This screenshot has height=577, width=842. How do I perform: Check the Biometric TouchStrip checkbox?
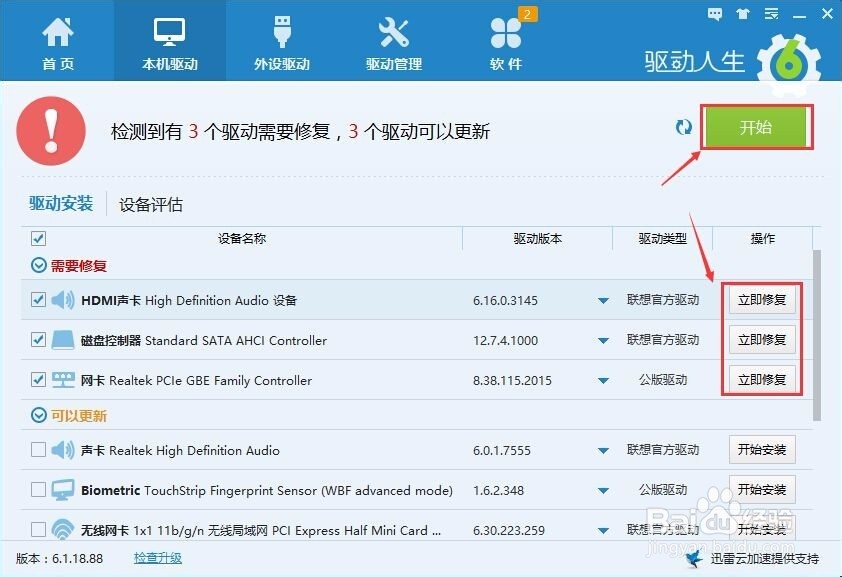pyautogui.click(x=38, y=490)
